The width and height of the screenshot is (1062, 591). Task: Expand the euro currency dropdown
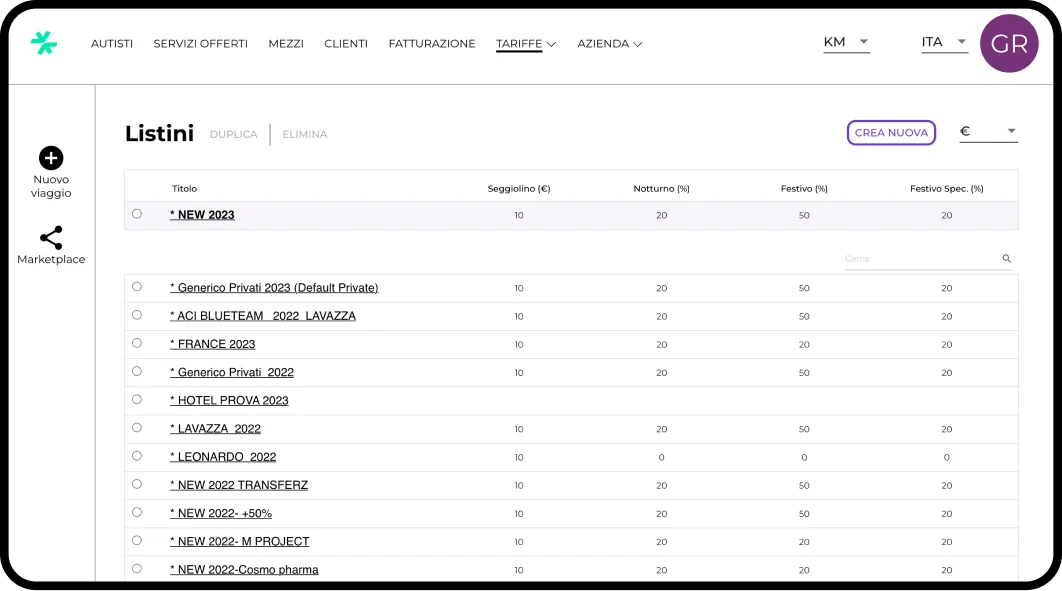(x=988, y=131)
